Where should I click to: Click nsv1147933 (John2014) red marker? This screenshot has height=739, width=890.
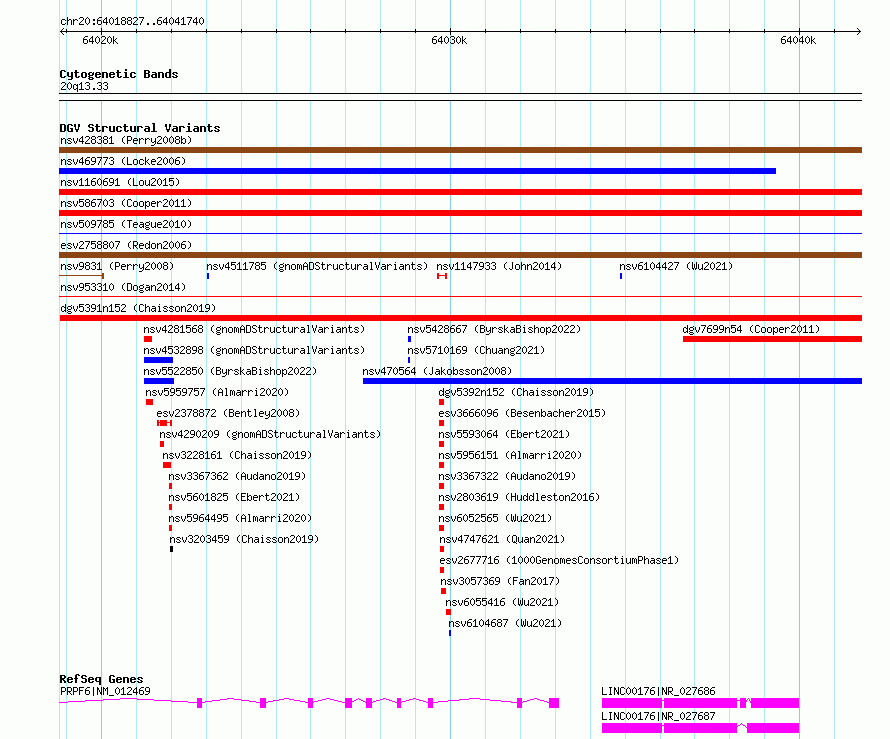[x=442, y=276]
